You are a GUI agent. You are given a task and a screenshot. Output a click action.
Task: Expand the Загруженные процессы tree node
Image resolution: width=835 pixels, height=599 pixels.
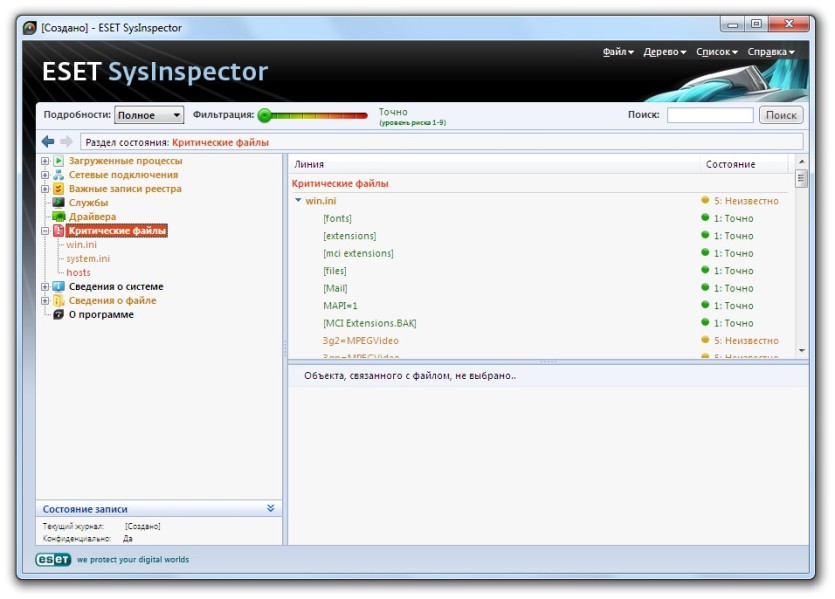point(45,161)
